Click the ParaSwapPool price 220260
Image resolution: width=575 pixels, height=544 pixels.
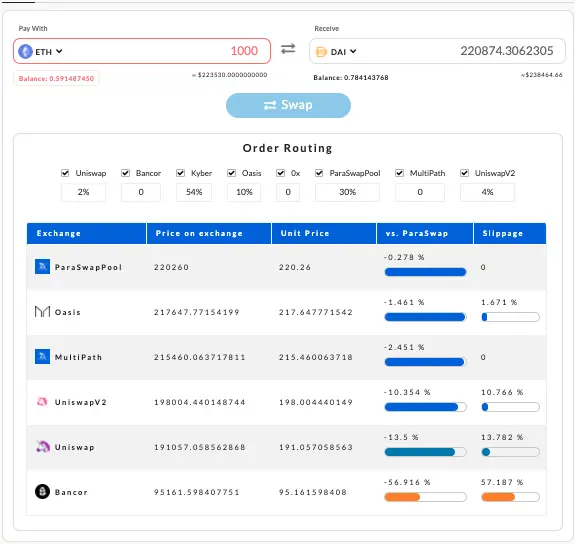click(x=171, y=267)
